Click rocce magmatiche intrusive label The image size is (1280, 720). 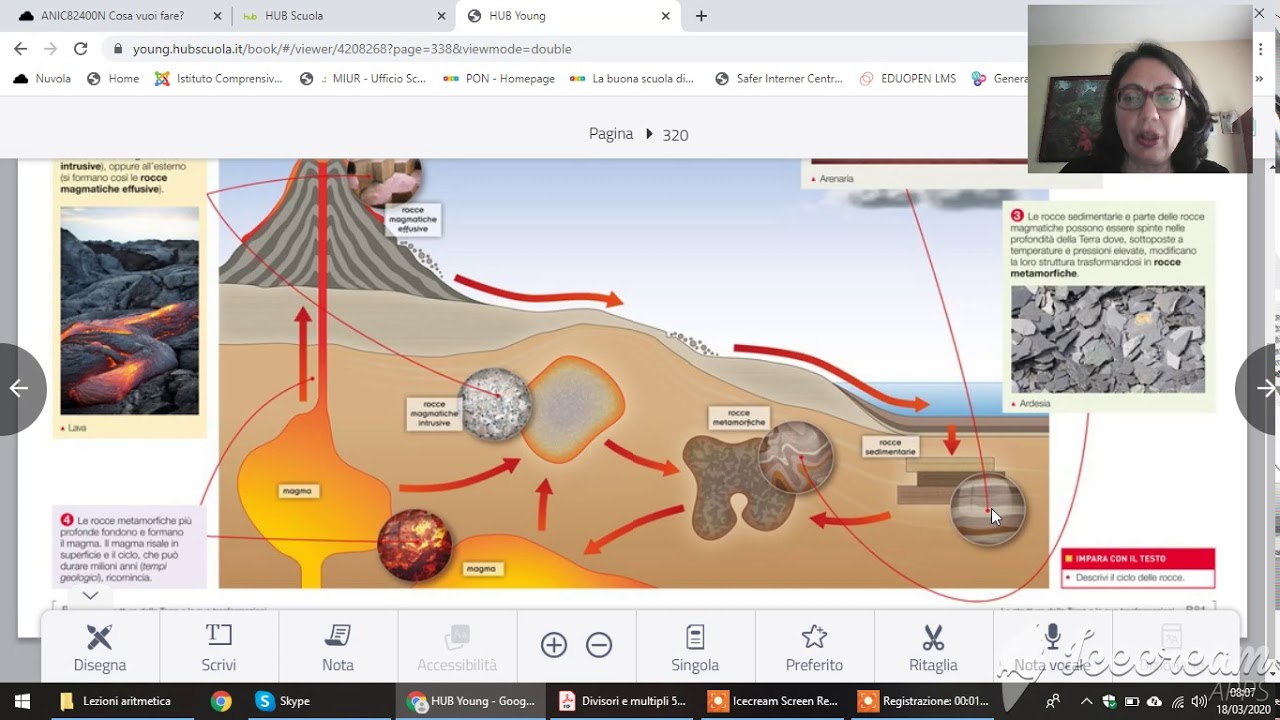click(x=433, y=413)
